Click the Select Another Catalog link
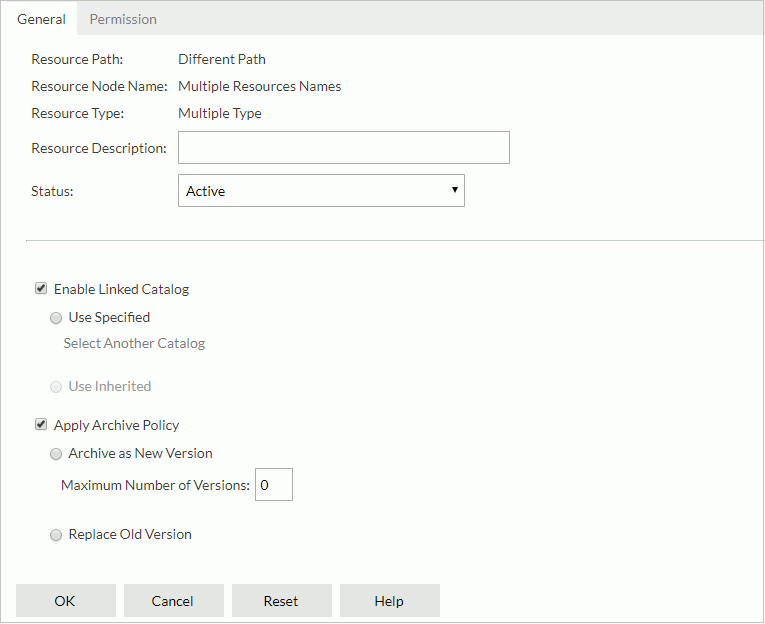Viewport: 765px width, 624px height. point(134,343)
